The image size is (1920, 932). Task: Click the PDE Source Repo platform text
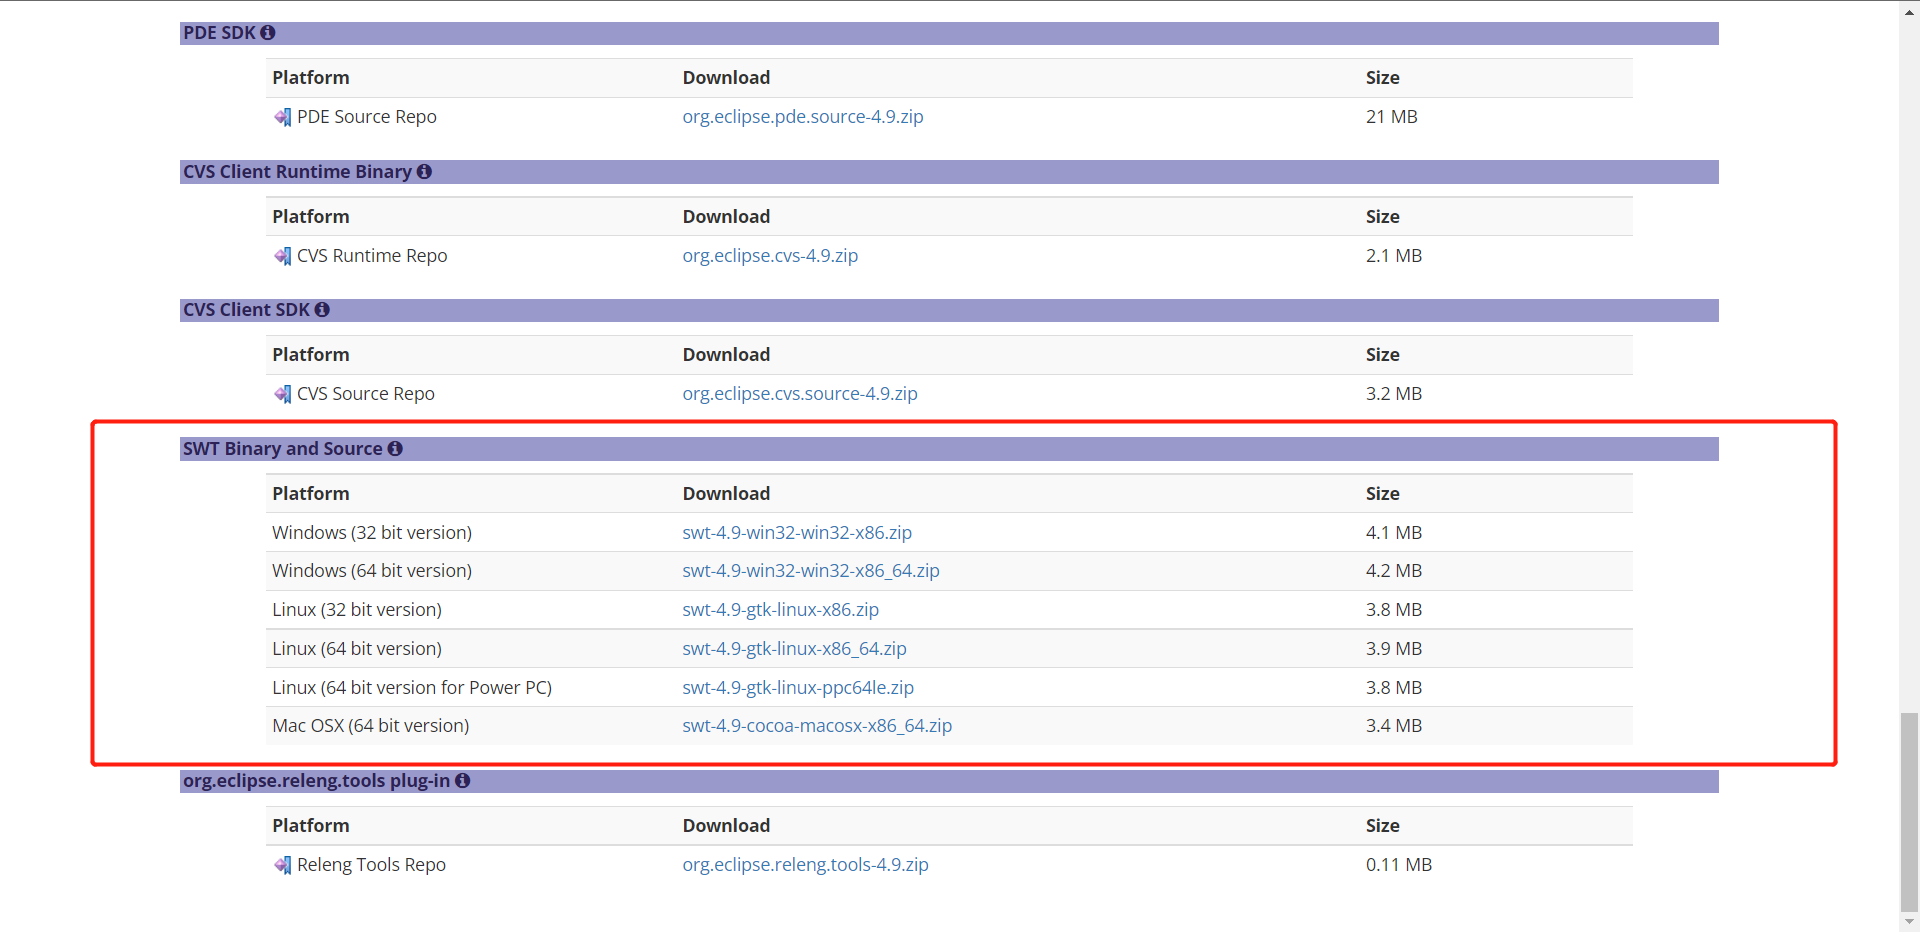[x=367, y=117]
